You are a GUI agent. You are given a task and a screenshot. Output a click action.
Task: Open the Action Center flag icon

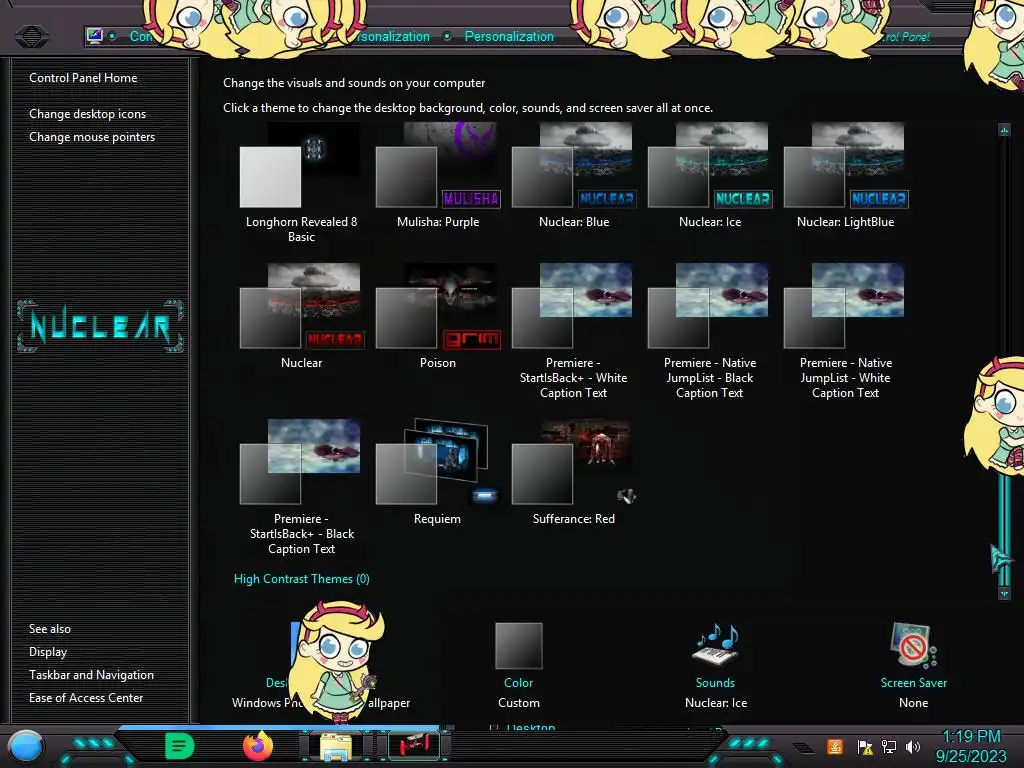point(865,747)
